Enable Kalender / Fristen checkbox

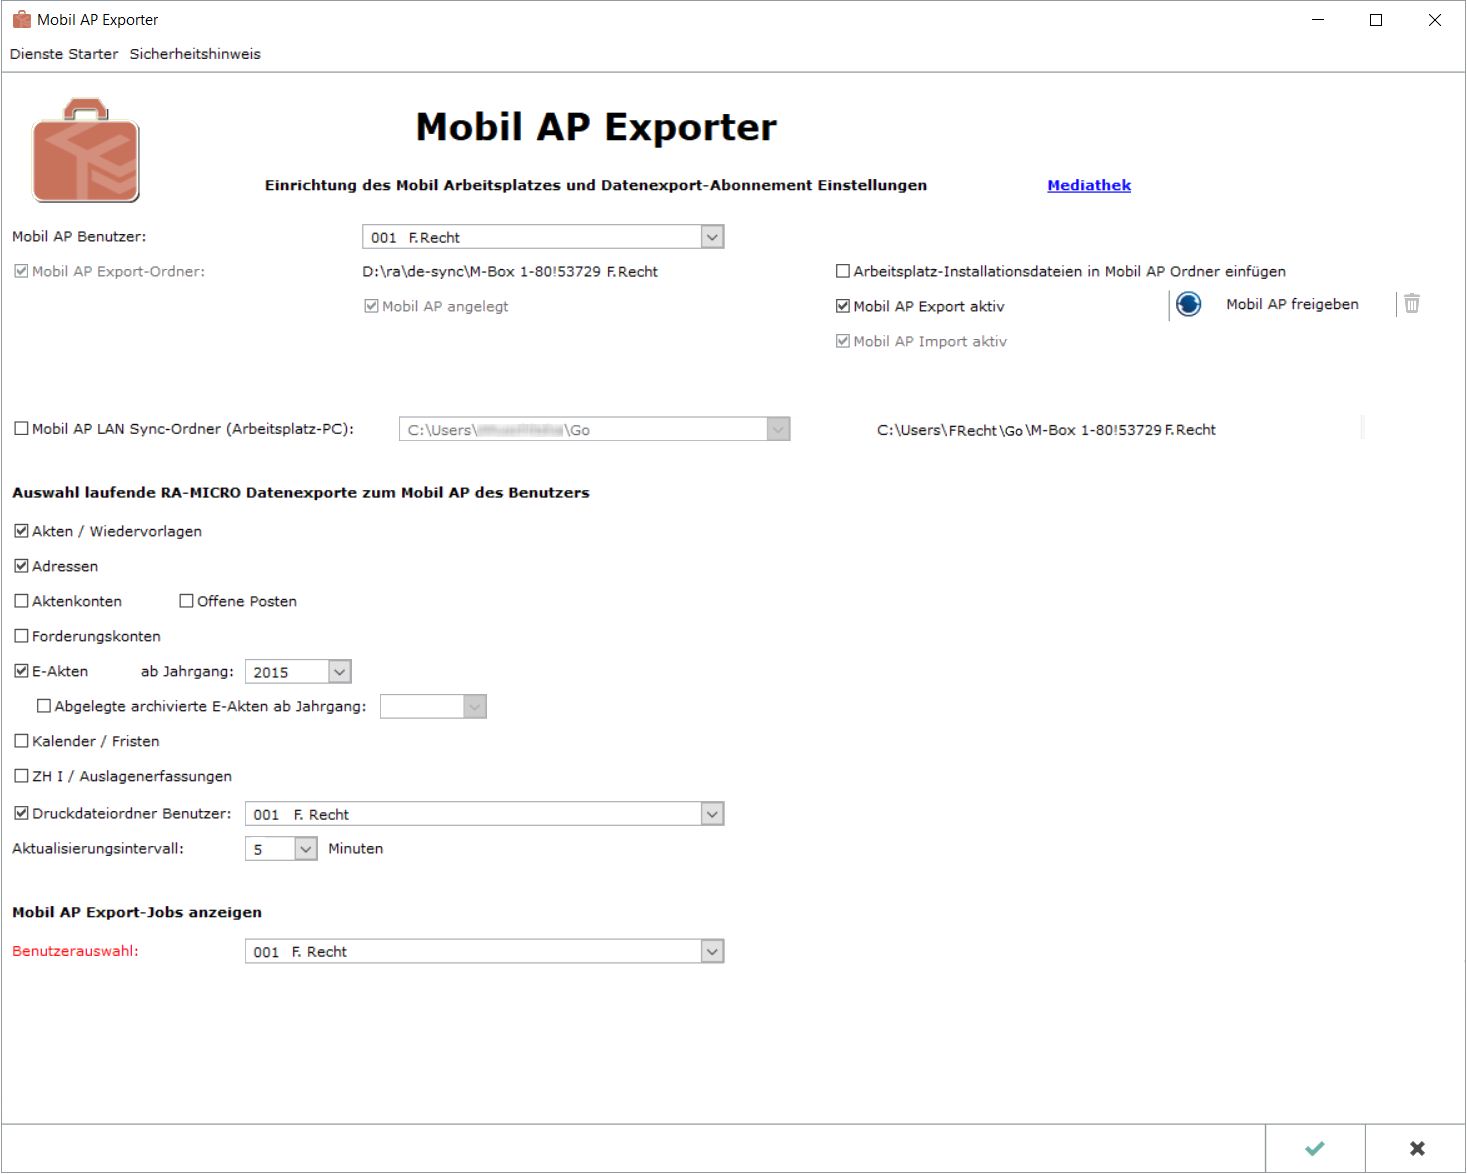[x=21, y=741]
